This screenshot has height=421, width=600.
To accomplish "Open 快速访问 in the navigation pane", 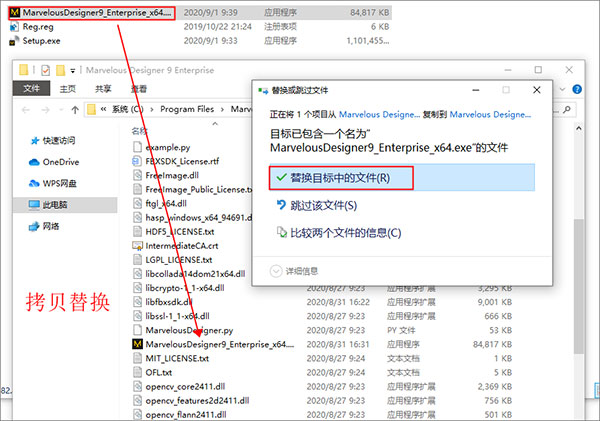I will coord(59,140).
